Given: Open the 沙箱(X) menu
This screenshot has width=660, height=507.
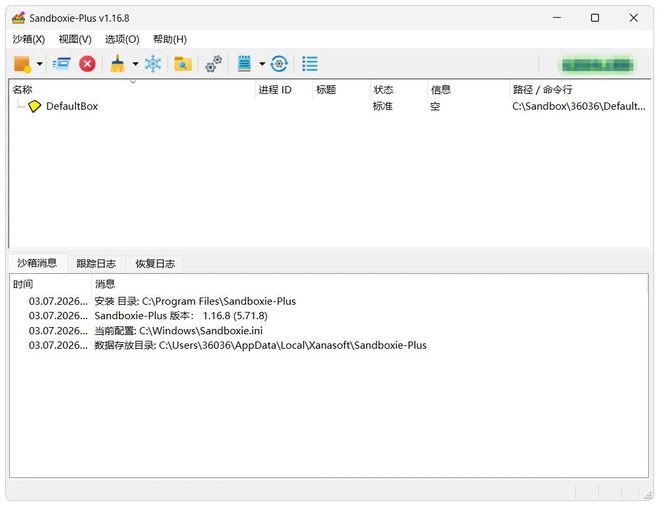Looking at the screenshot, I should tap(29, 40).
